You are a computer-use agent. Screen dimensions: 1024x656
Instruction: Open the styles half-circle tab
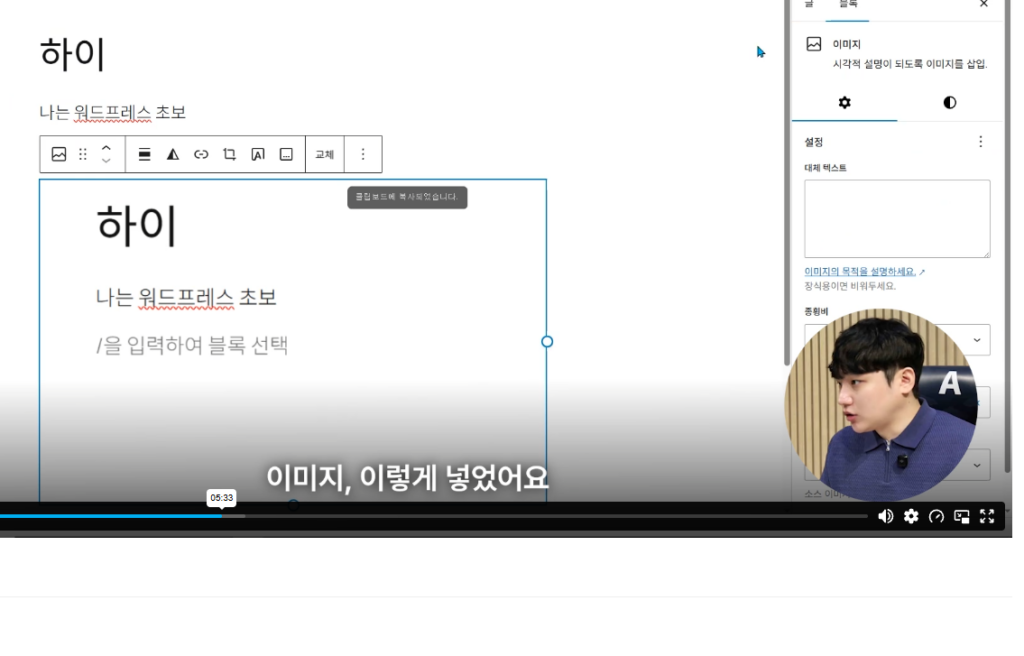(950, 103)
